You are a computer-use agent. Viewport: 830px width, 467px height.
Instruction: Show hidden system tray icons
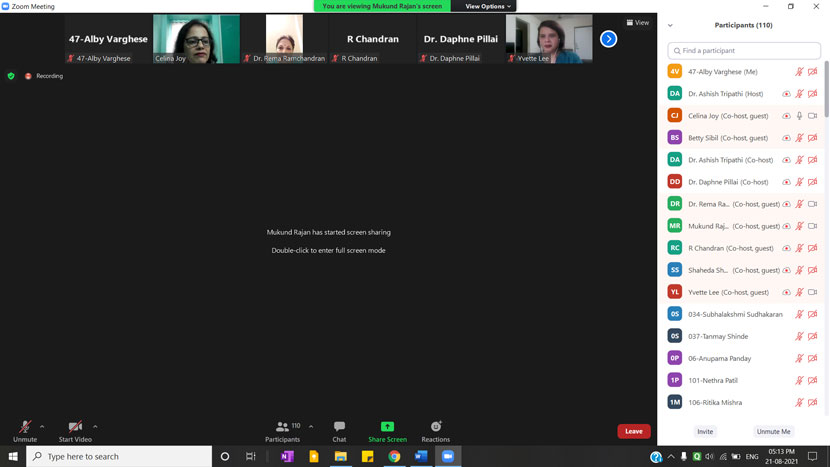[x=671, y=456]
